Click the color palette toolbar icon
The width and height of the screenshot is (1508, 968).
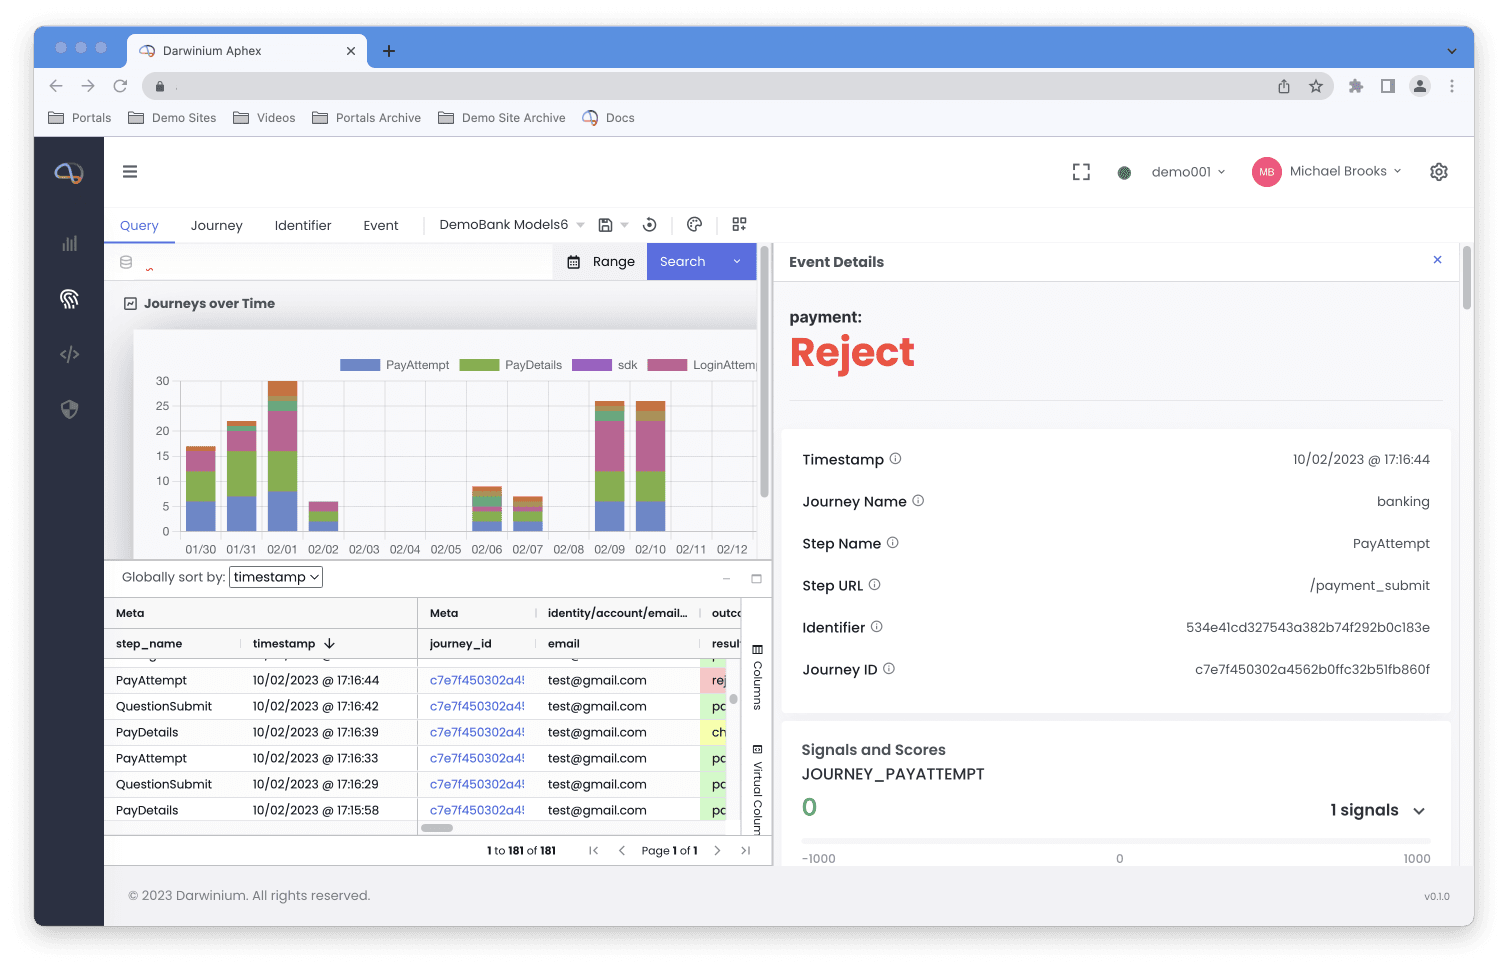click(695, 225)
